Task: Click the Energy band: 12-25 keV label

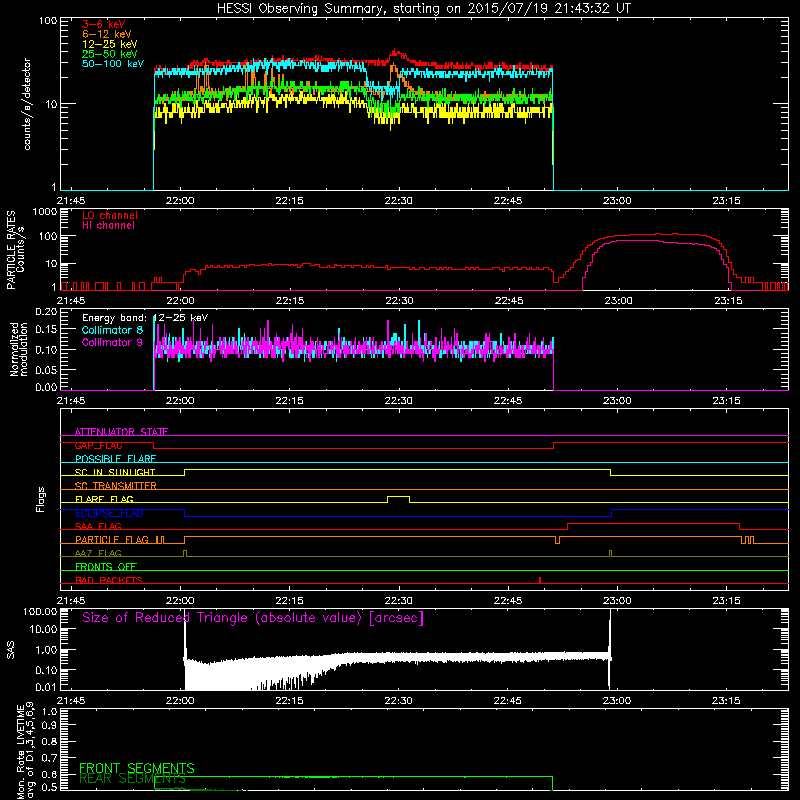Action: (x=145, y=318)
